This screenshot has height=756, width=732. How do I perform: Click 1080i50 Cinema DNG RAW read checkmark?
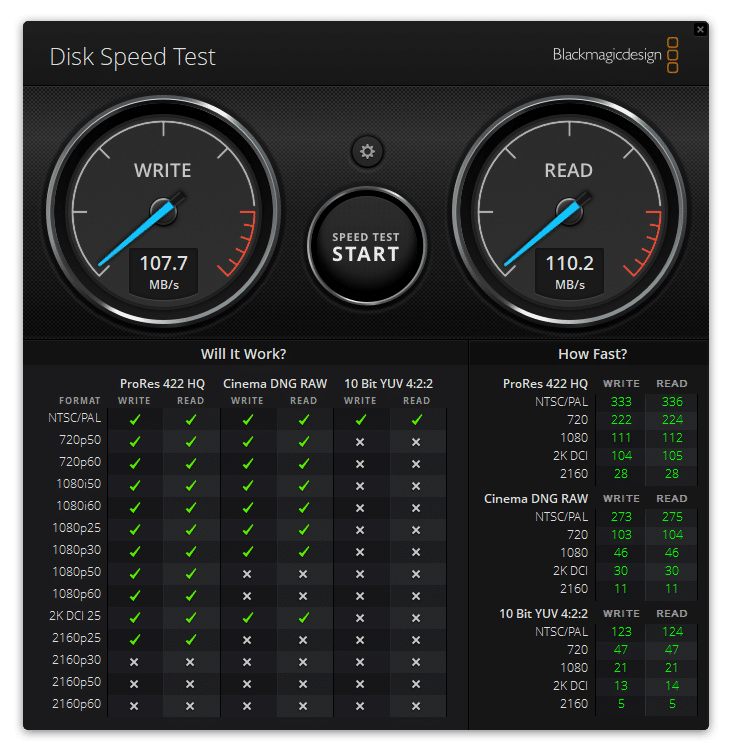click(304, 486)
